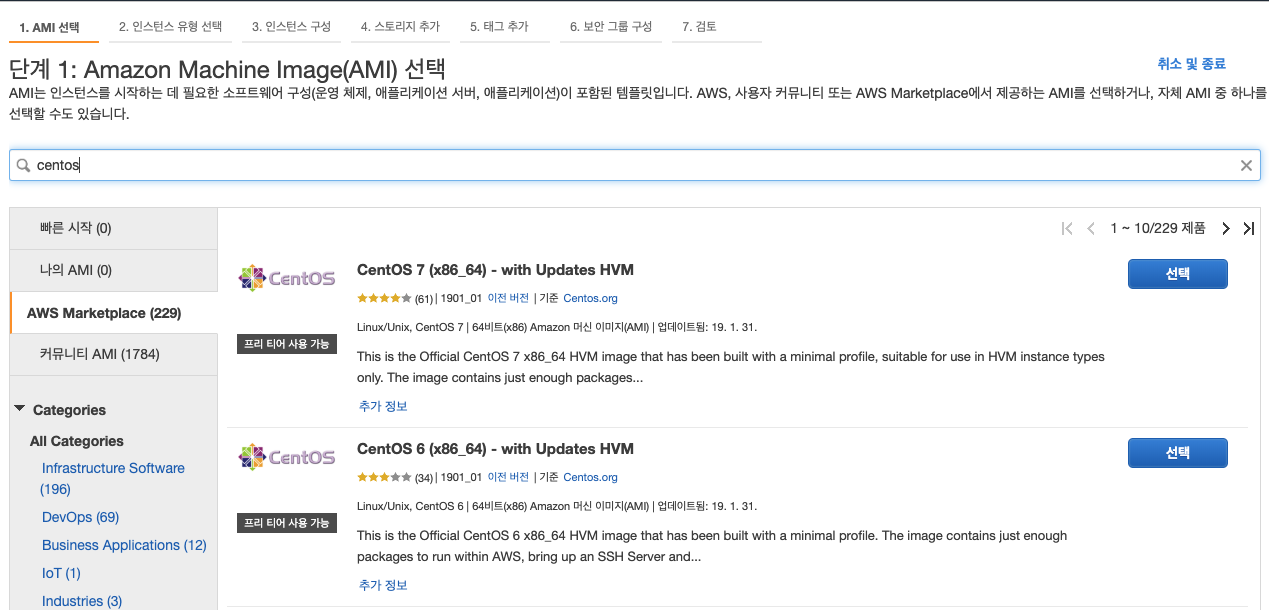
Task: Filter by Infrastructure Software category
Action: [x=113, y=468]
